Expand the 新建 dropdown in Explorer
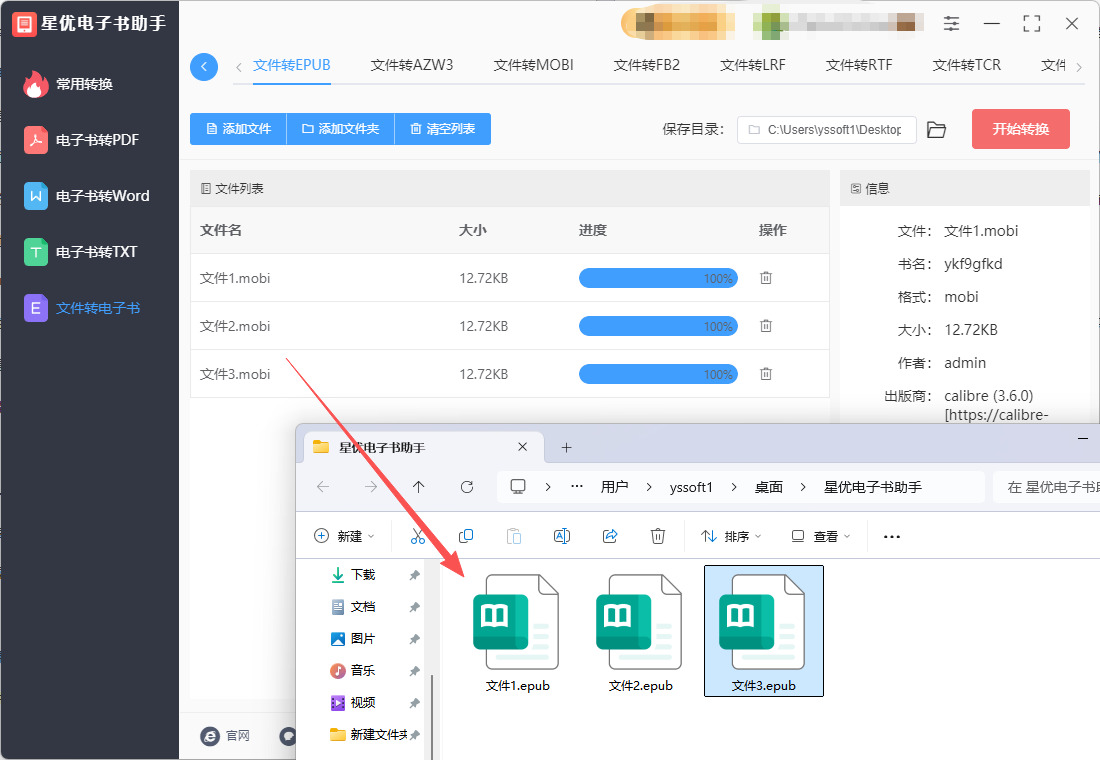 [x=344, y=536]
